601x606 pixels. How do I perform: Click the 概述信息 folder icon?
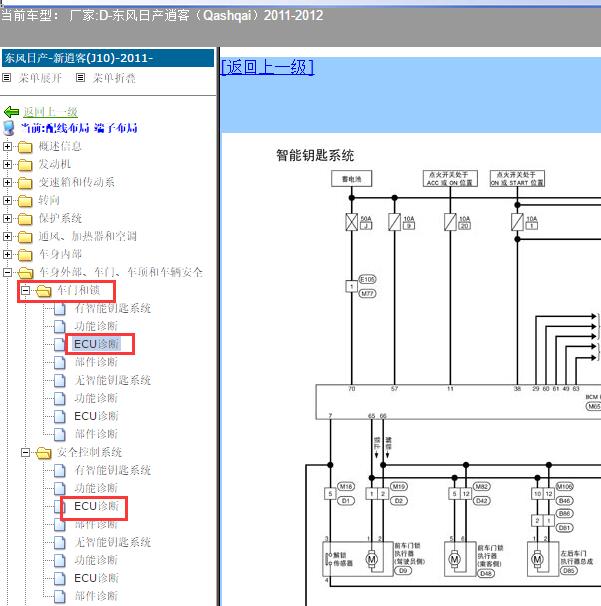coord(25,147)
